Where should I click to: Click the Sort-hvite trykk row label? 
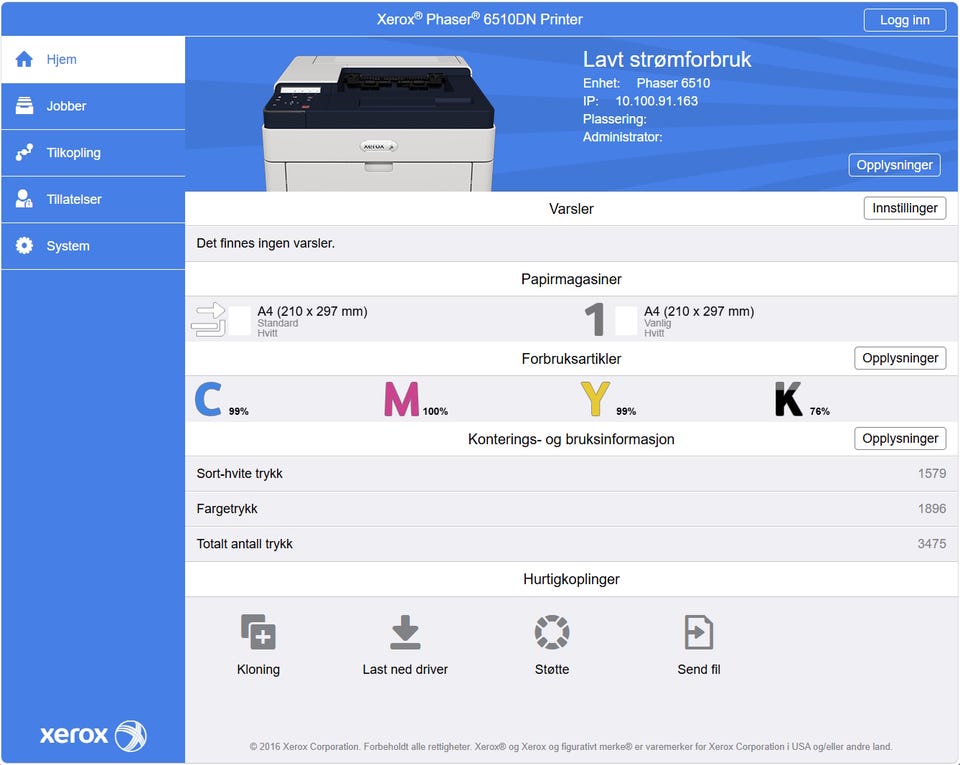[x=239, y=473]
